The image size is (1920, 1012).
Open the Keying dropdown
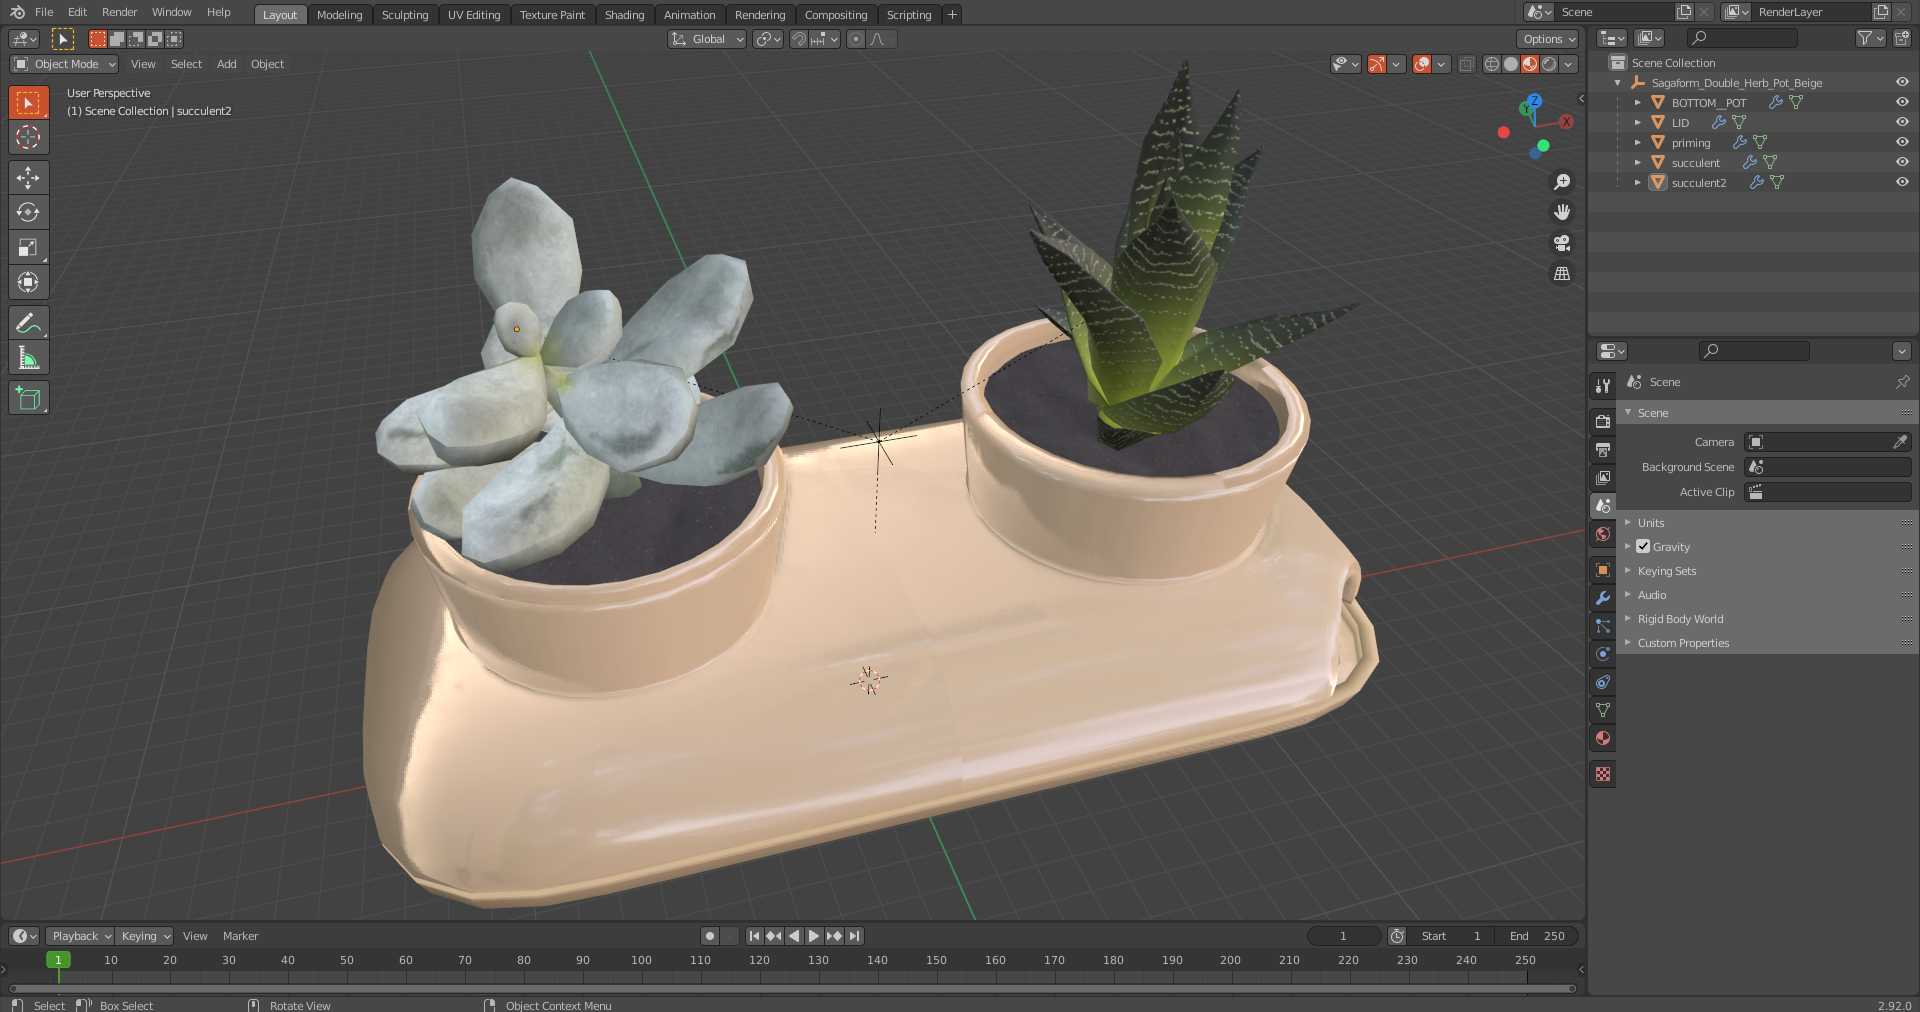(x=145, y=936)
